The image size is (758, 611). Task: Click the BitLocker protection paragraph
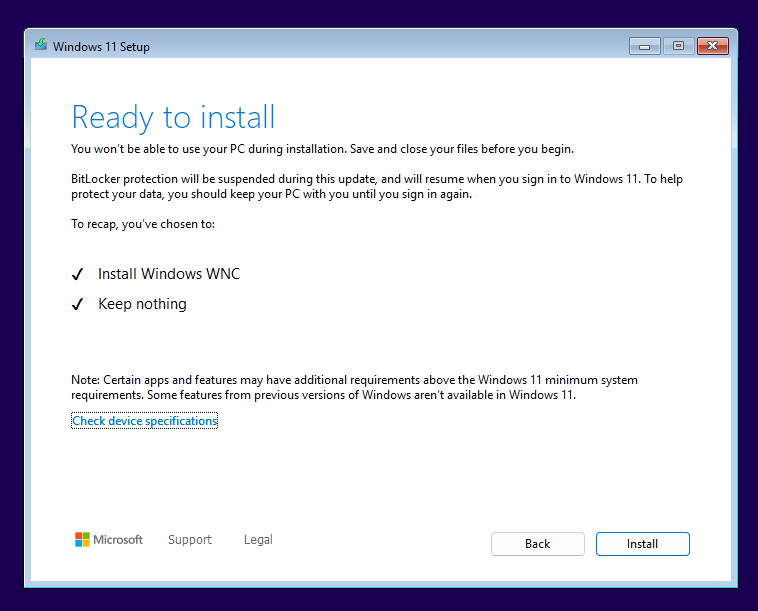pyautogui.click(x=377, y=187)
